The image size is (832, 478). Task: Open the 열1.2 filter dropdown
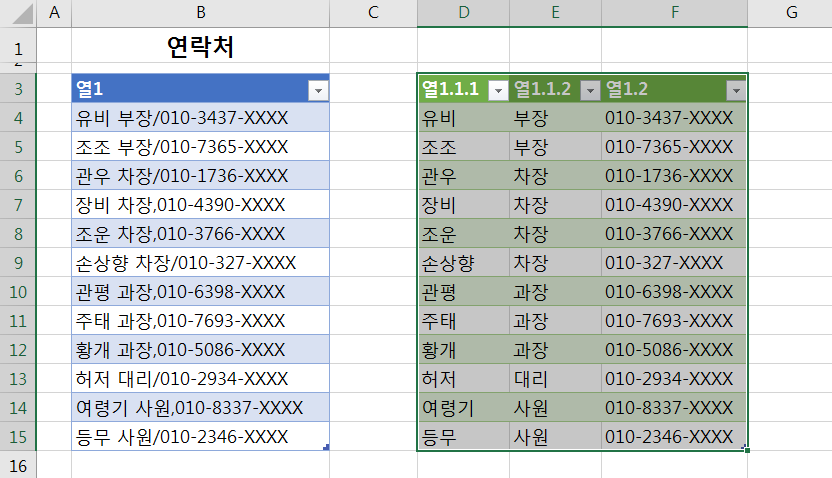[x=735, y=91]
